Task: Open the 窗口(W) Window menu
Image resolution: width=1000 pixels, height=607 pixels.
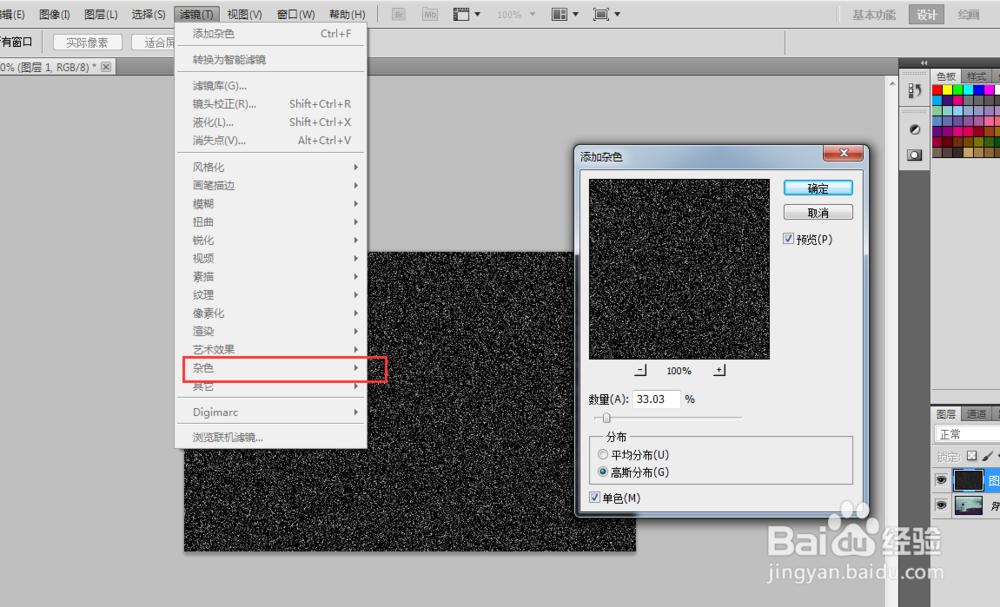Action: click(x=296, y=14)
